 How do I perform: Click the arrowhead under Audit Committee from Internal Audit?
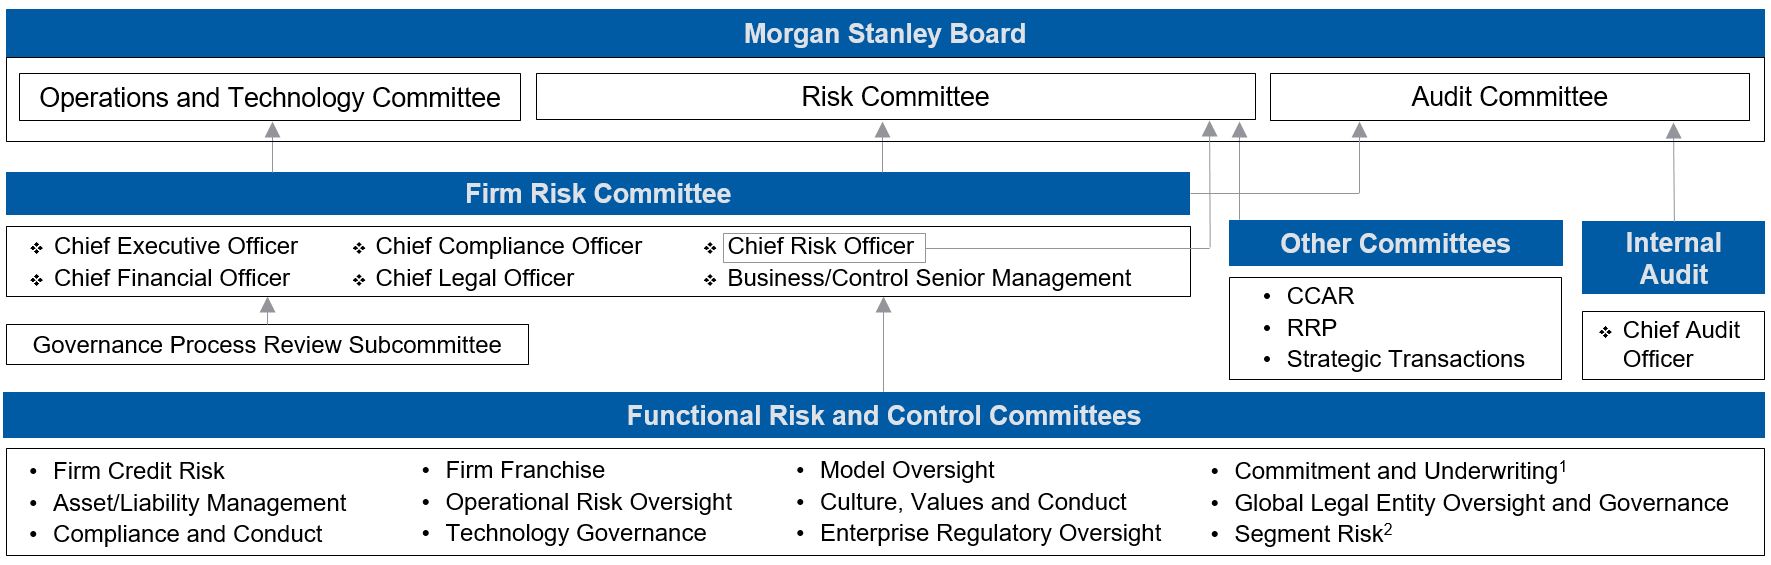point(1673,131)
